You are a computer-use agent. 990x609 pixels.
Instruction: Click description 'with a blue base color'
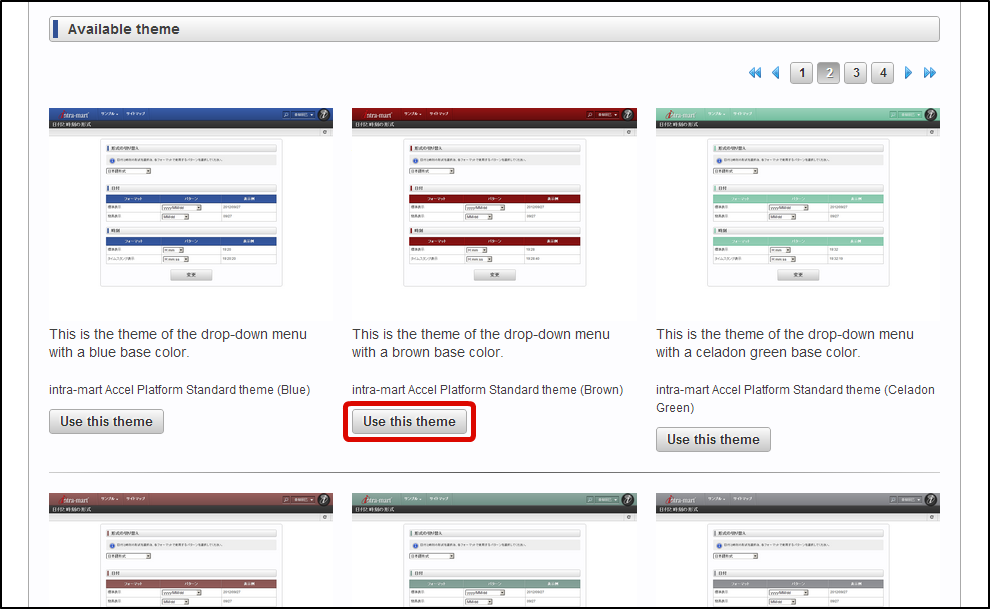[x=119, y=352]
